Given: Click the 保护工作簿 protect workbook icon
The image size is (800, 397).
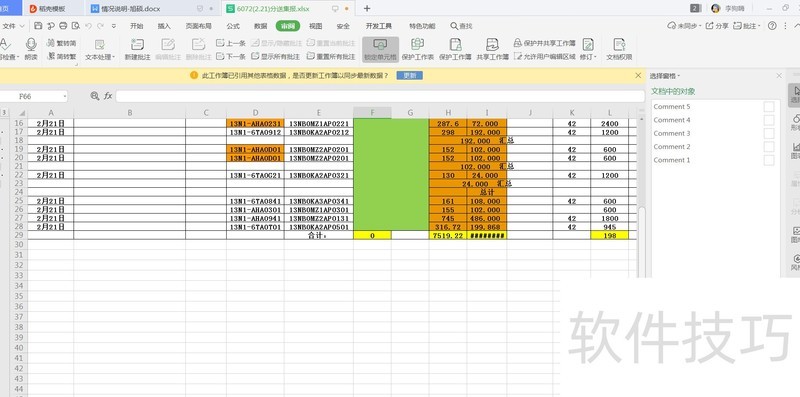Looking at the screenshot, I should click(455, 44).
